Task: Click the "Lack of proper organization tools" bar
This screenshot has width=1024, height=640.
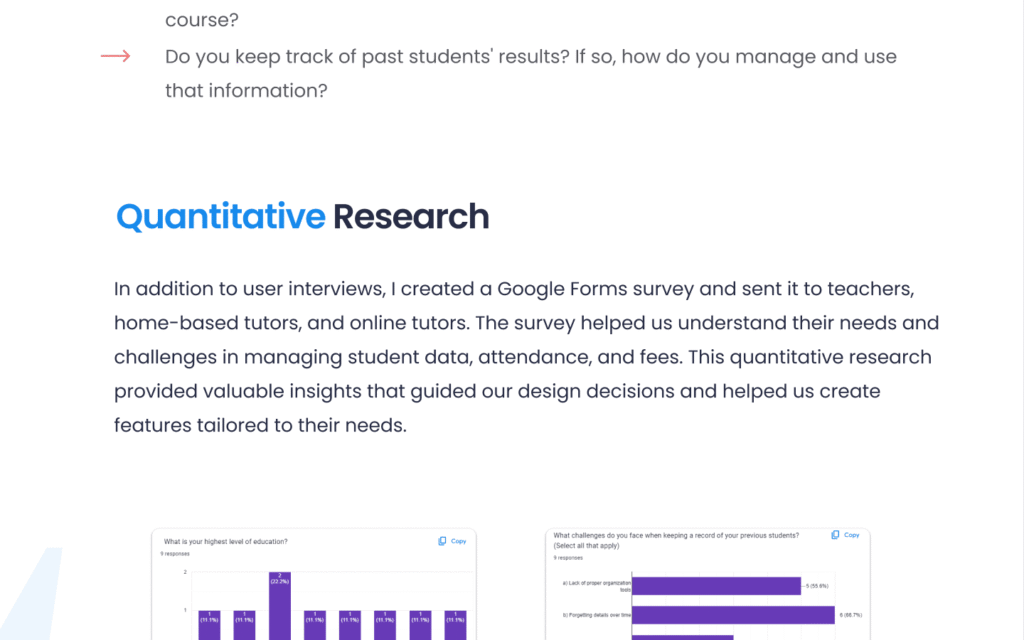Action: (x=717, y=585)
